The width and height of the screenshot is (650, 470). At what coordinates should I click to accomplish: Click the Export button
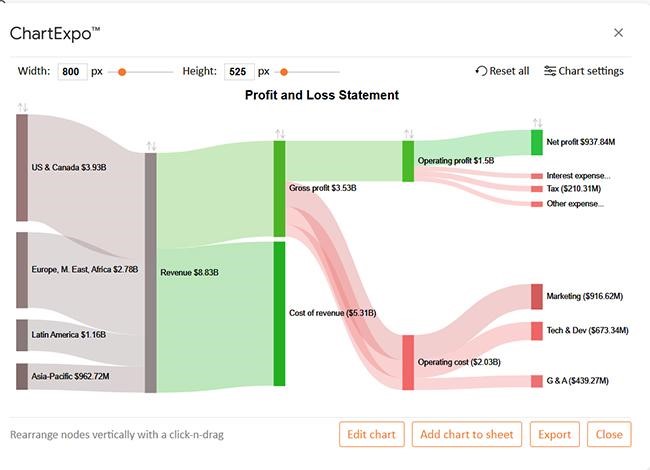tap(554, 434)
